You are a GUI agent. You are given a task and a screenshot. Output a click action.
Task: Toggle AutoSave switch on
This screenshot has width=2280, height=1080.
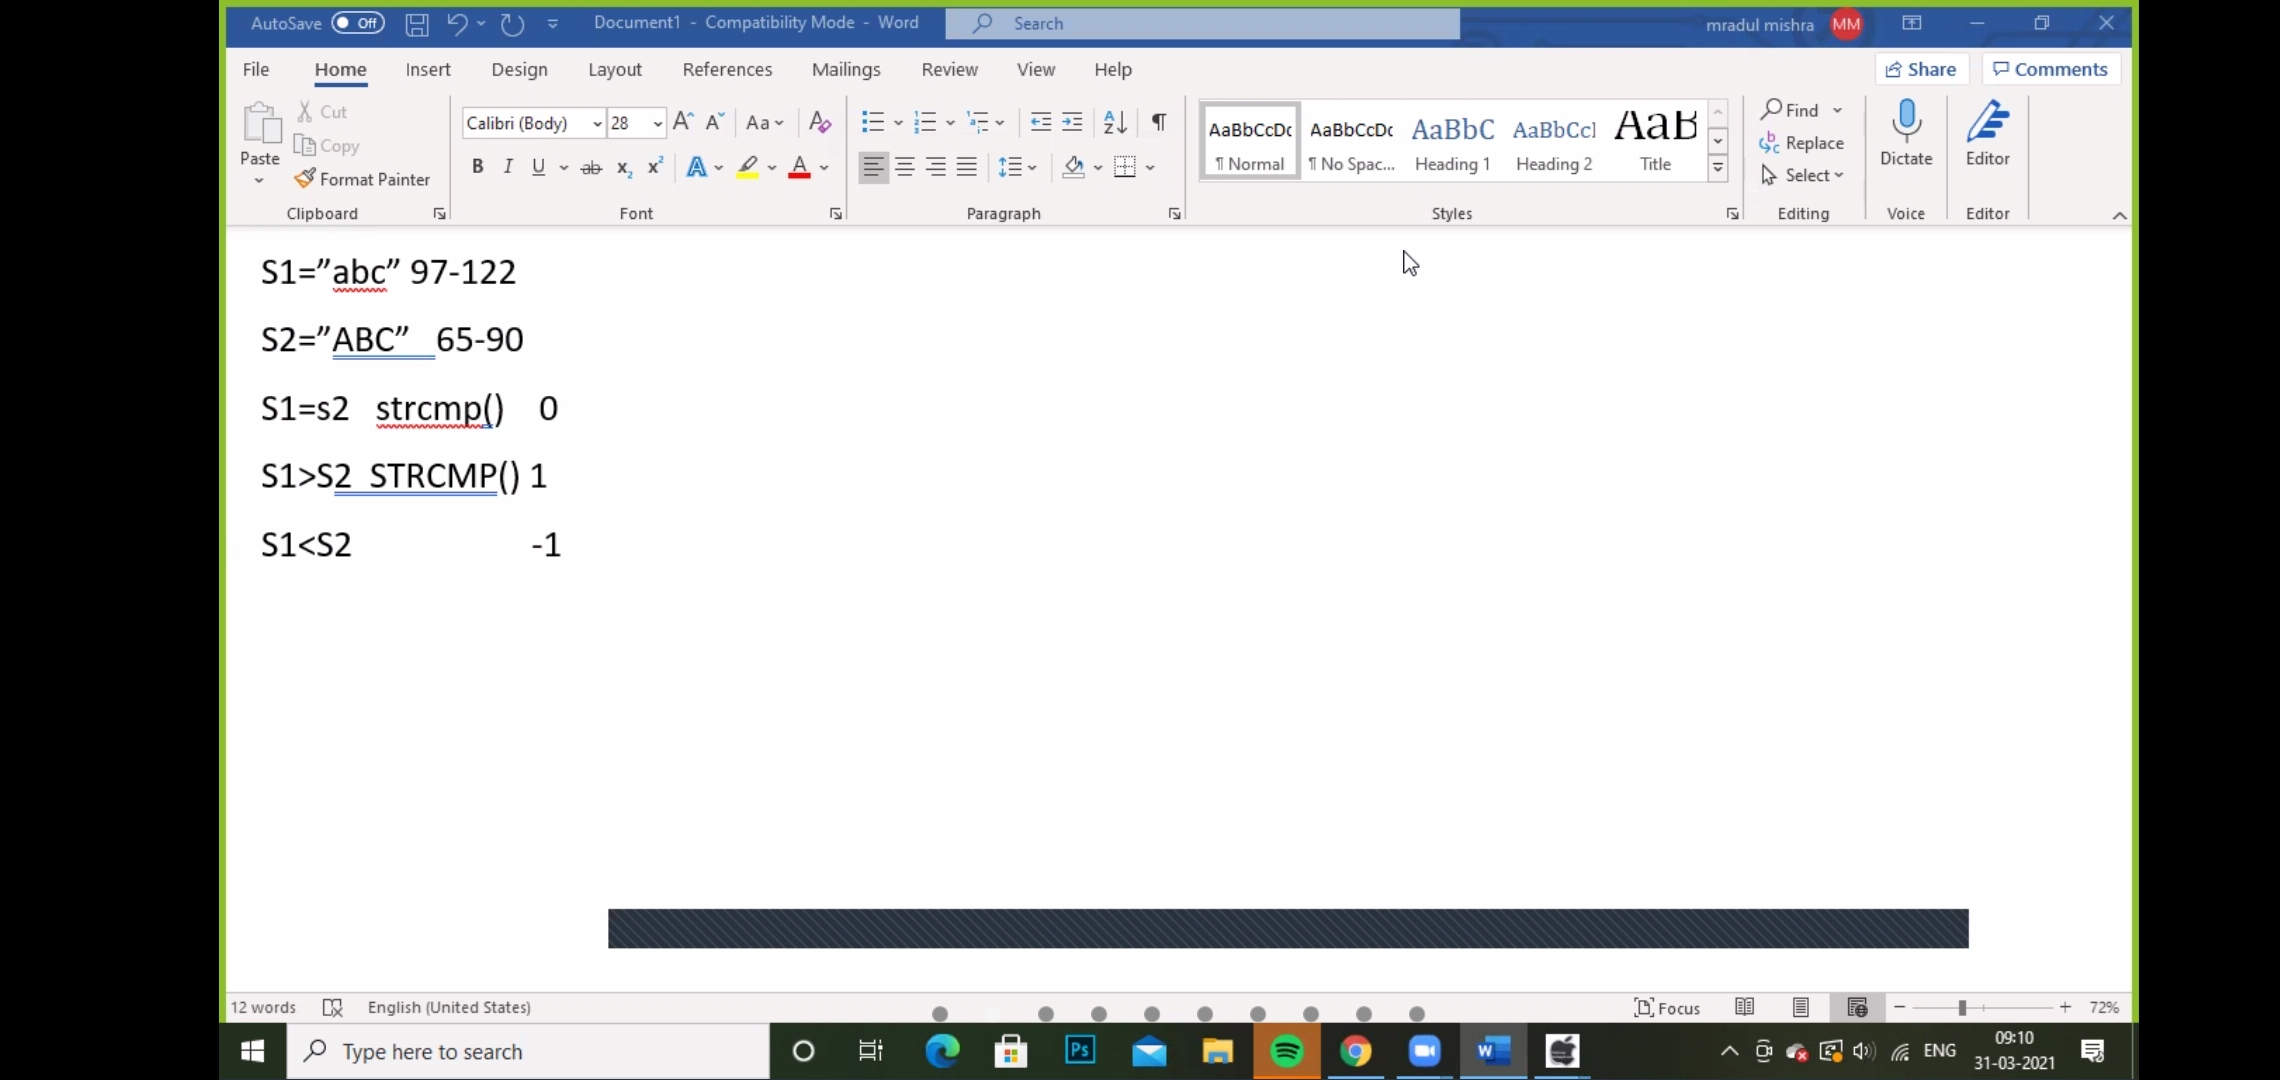pos(358,23)
